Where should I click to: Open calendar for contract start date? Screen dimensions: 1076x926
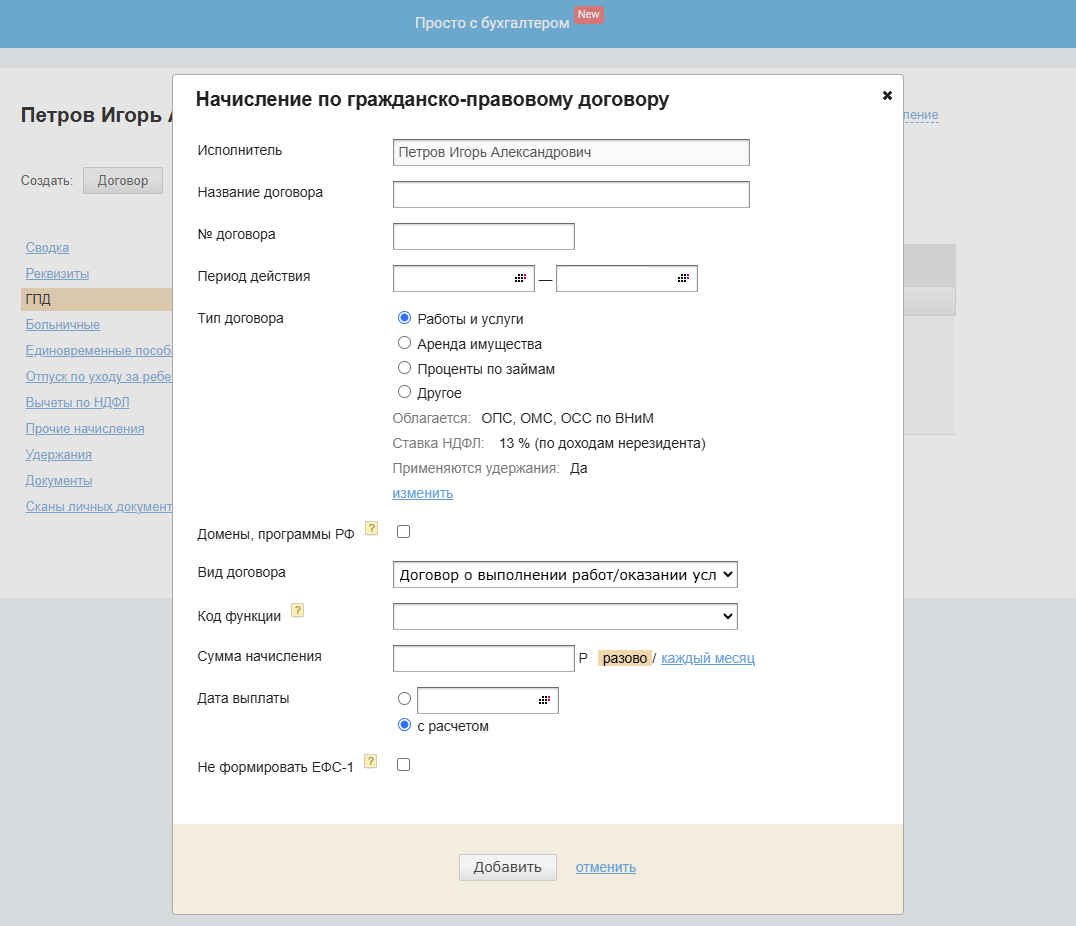(520, 278)
